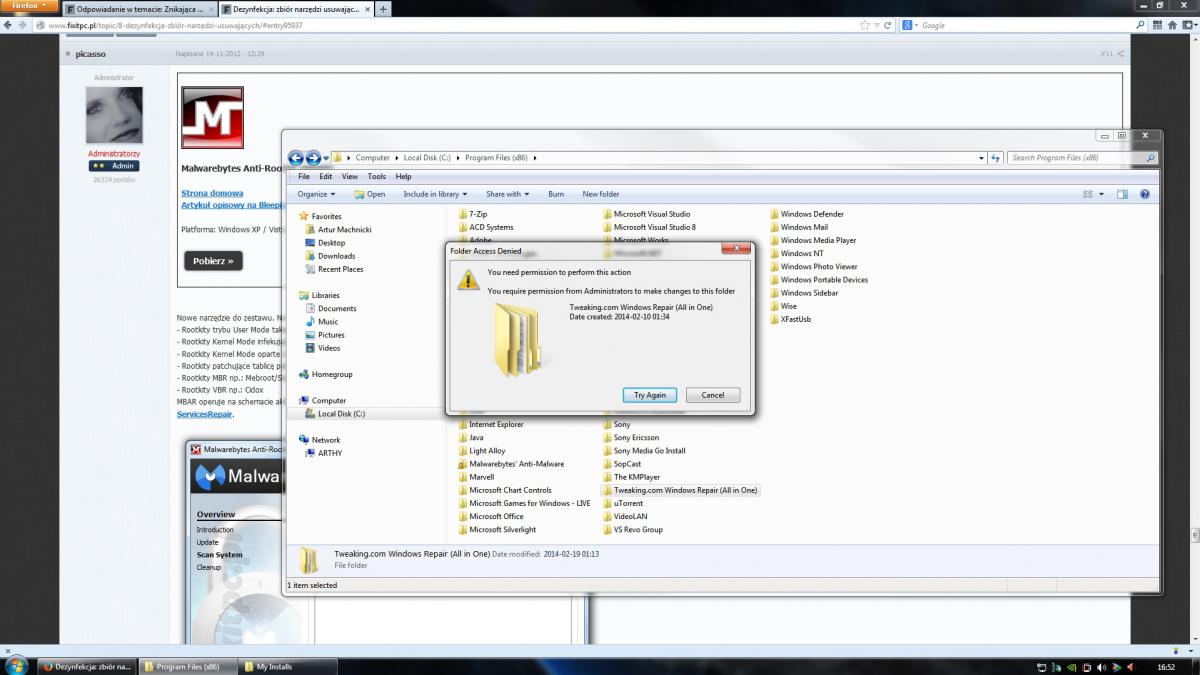Select Computer breadcrumb in address bar
The image size is (1200, 675).
coord(373,158)
